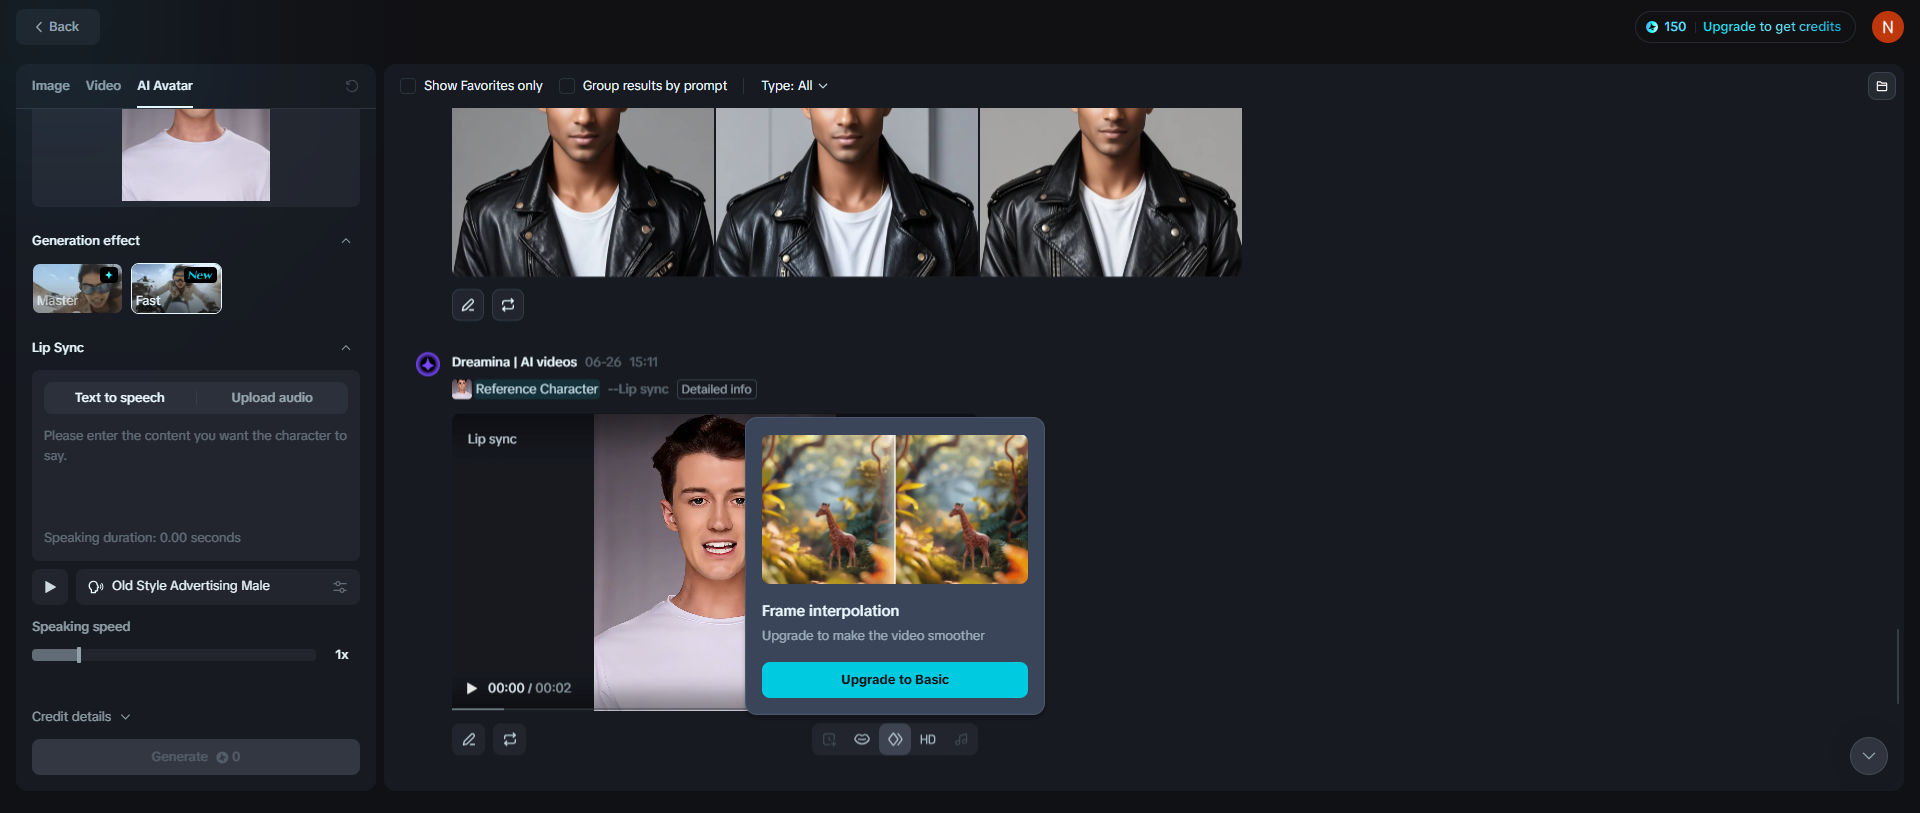Click the scroll-to-bottom round arrow button

(x=1869, y=756)
